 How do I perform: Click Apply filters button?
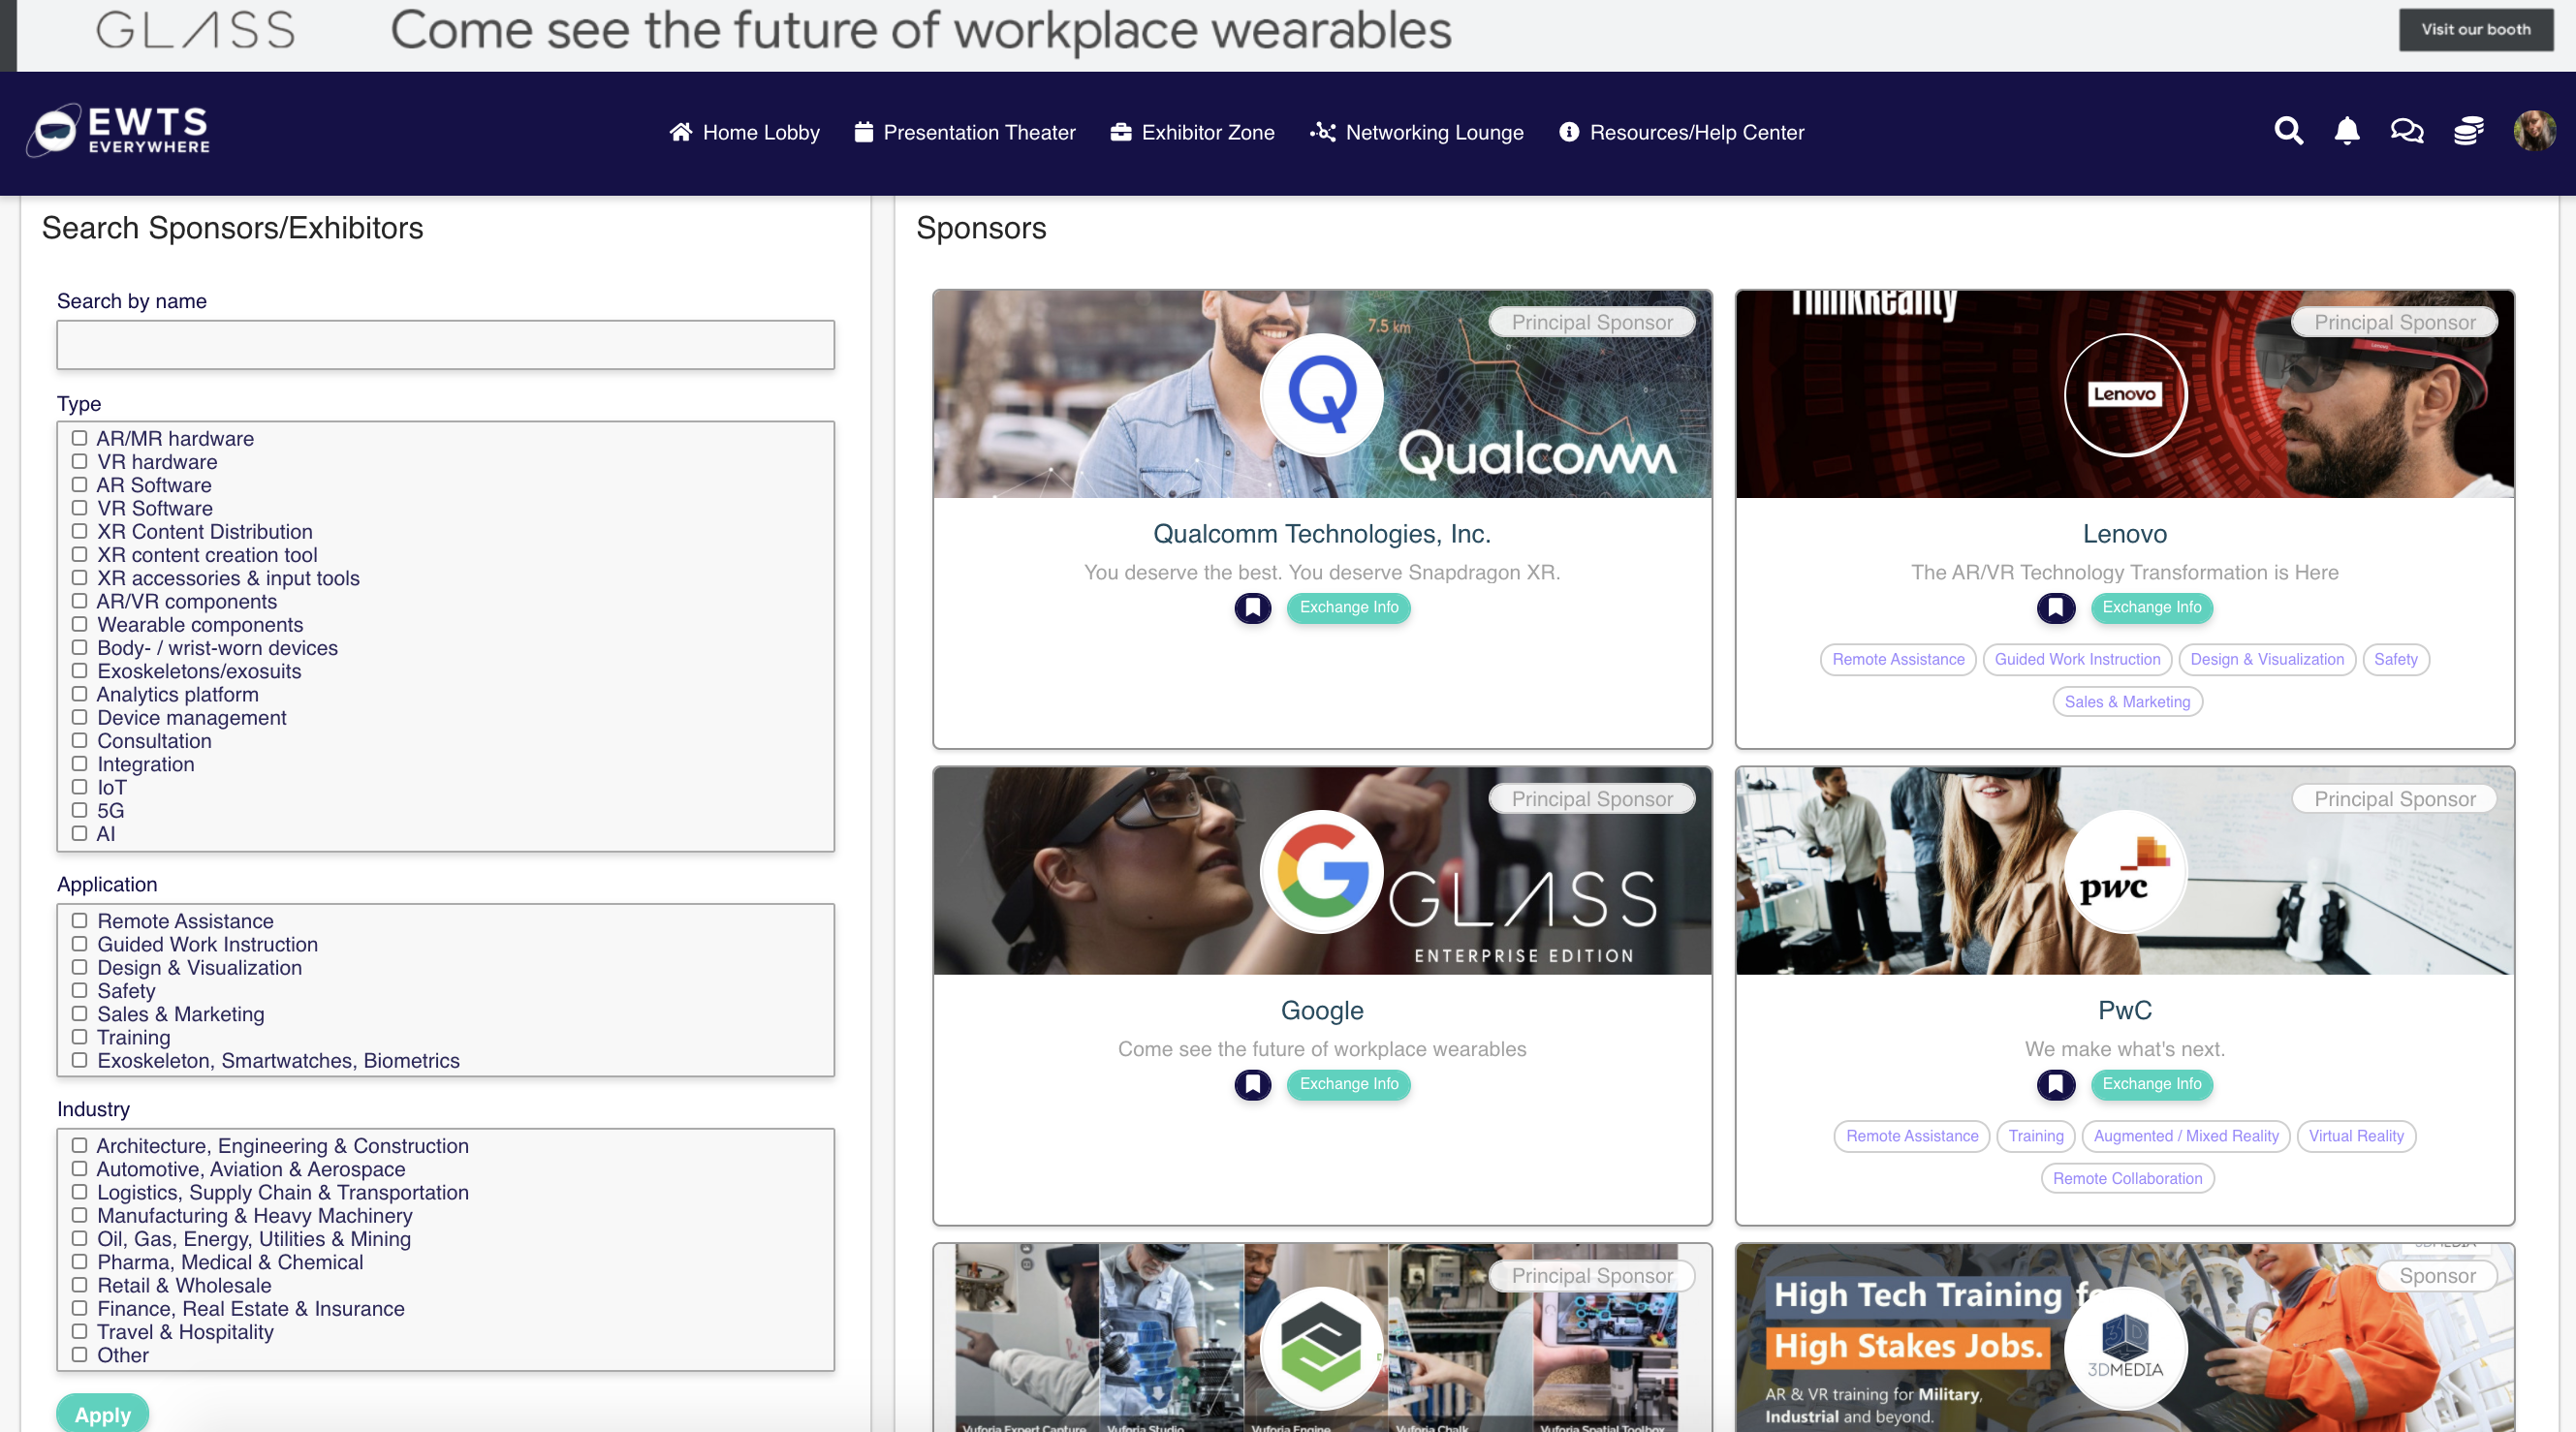pyautogui.click(x=103, y=1414)
